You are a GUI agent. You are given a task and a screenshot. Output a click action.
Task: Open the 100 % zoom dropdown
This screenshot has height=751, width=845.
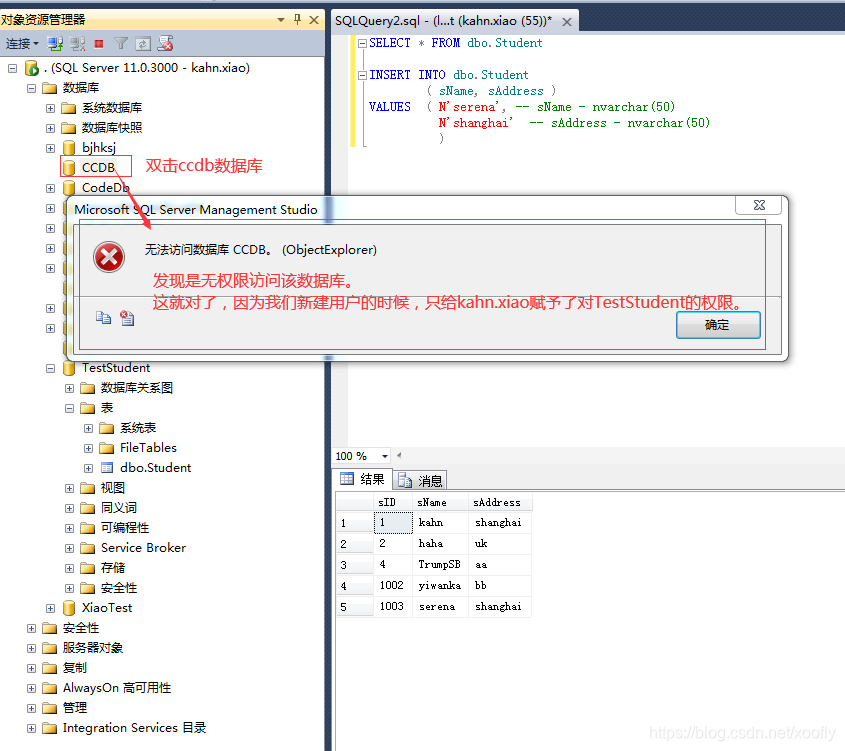385,456
